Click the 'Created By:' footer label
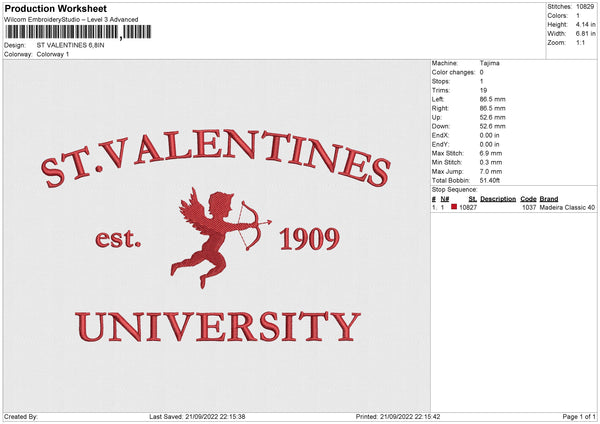Screen dimensions: 600x424 [x=21, y=417]
